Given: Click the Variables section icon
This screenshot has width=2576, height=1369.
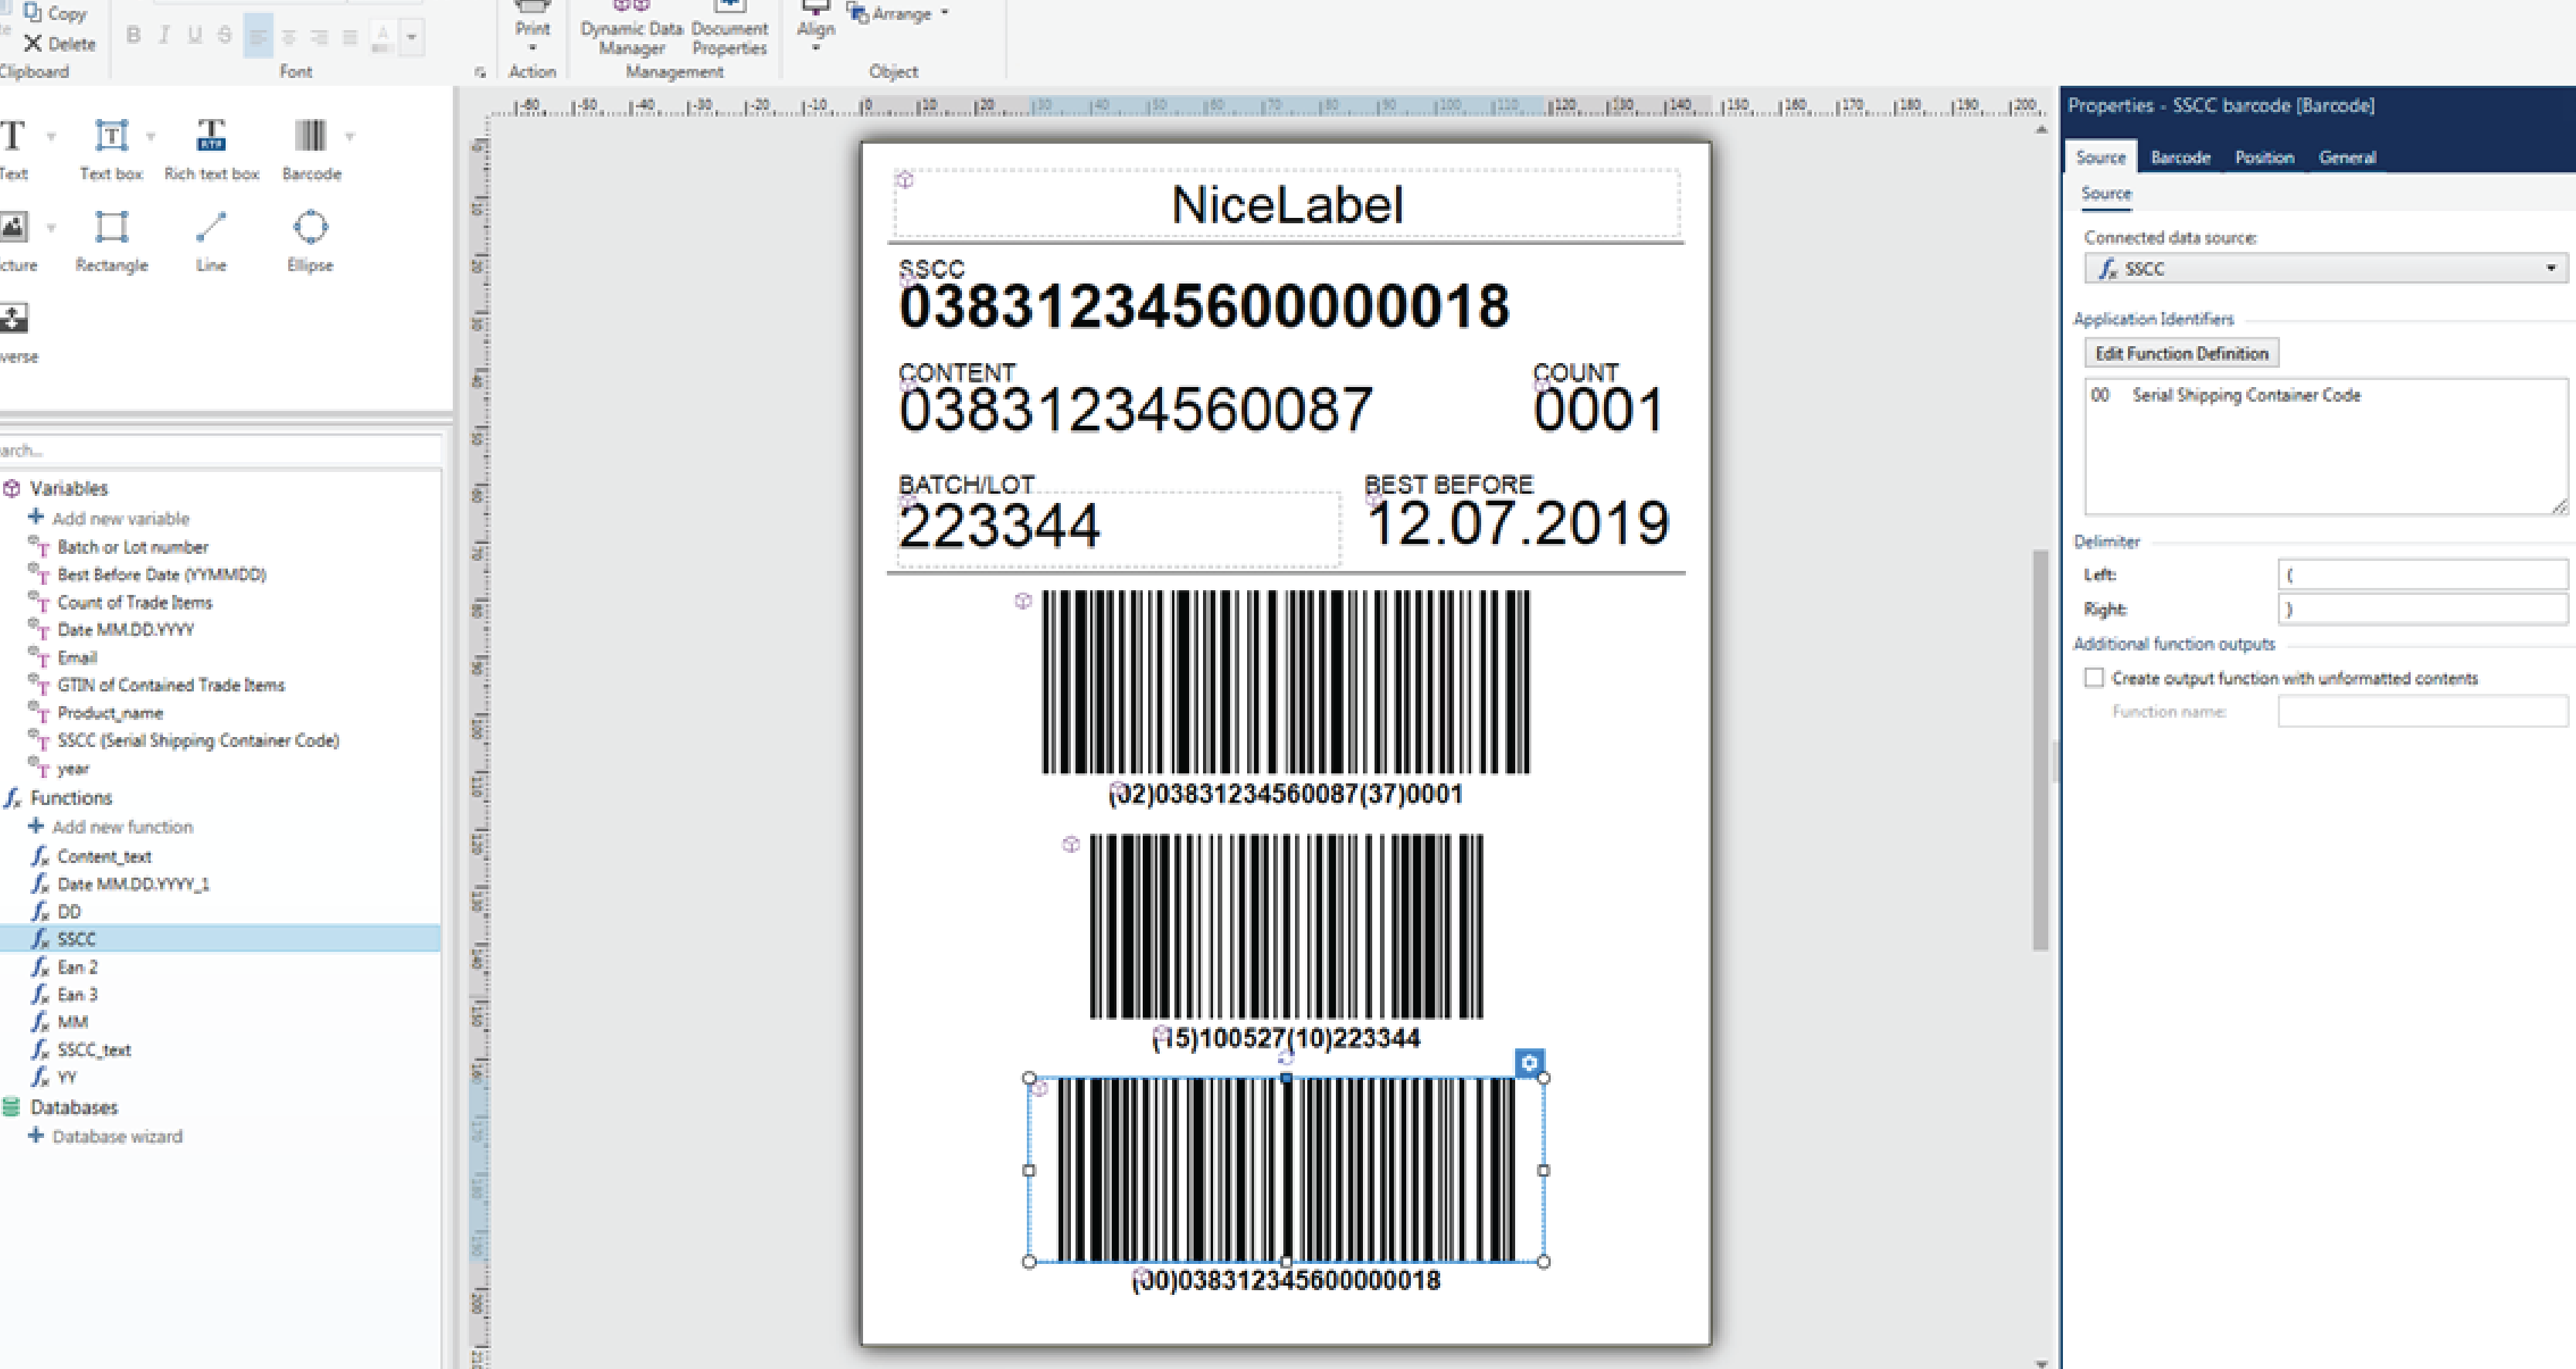Looking at the screenshot, I should coord(12,488).
